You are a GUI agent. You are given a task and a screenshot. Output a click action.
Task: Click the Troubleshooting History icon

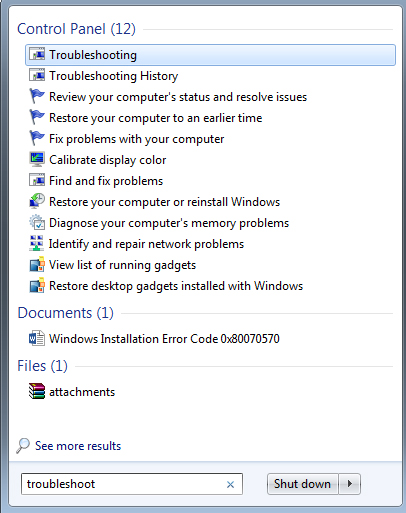click(37, 75)
